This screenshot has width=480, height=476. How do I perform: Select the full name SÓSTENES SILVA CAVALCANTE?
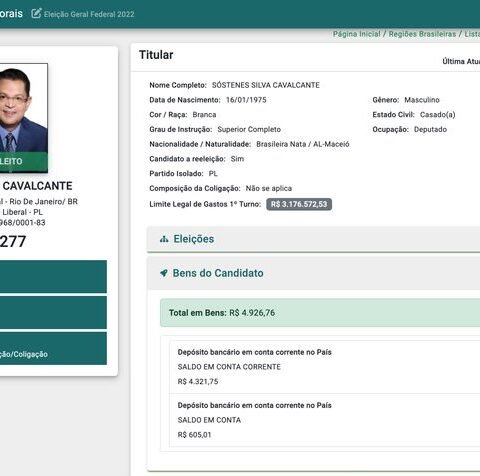(266, 85)
